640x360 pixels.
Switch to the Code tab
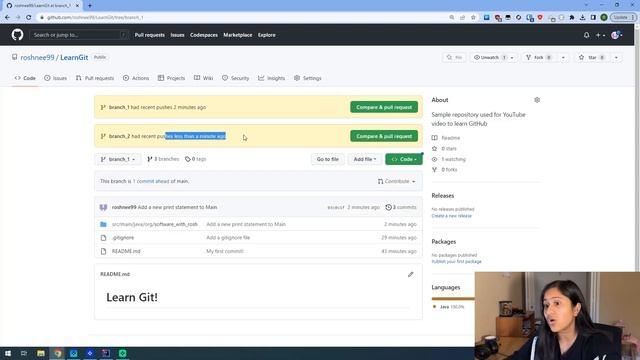[x=25, y=78]
